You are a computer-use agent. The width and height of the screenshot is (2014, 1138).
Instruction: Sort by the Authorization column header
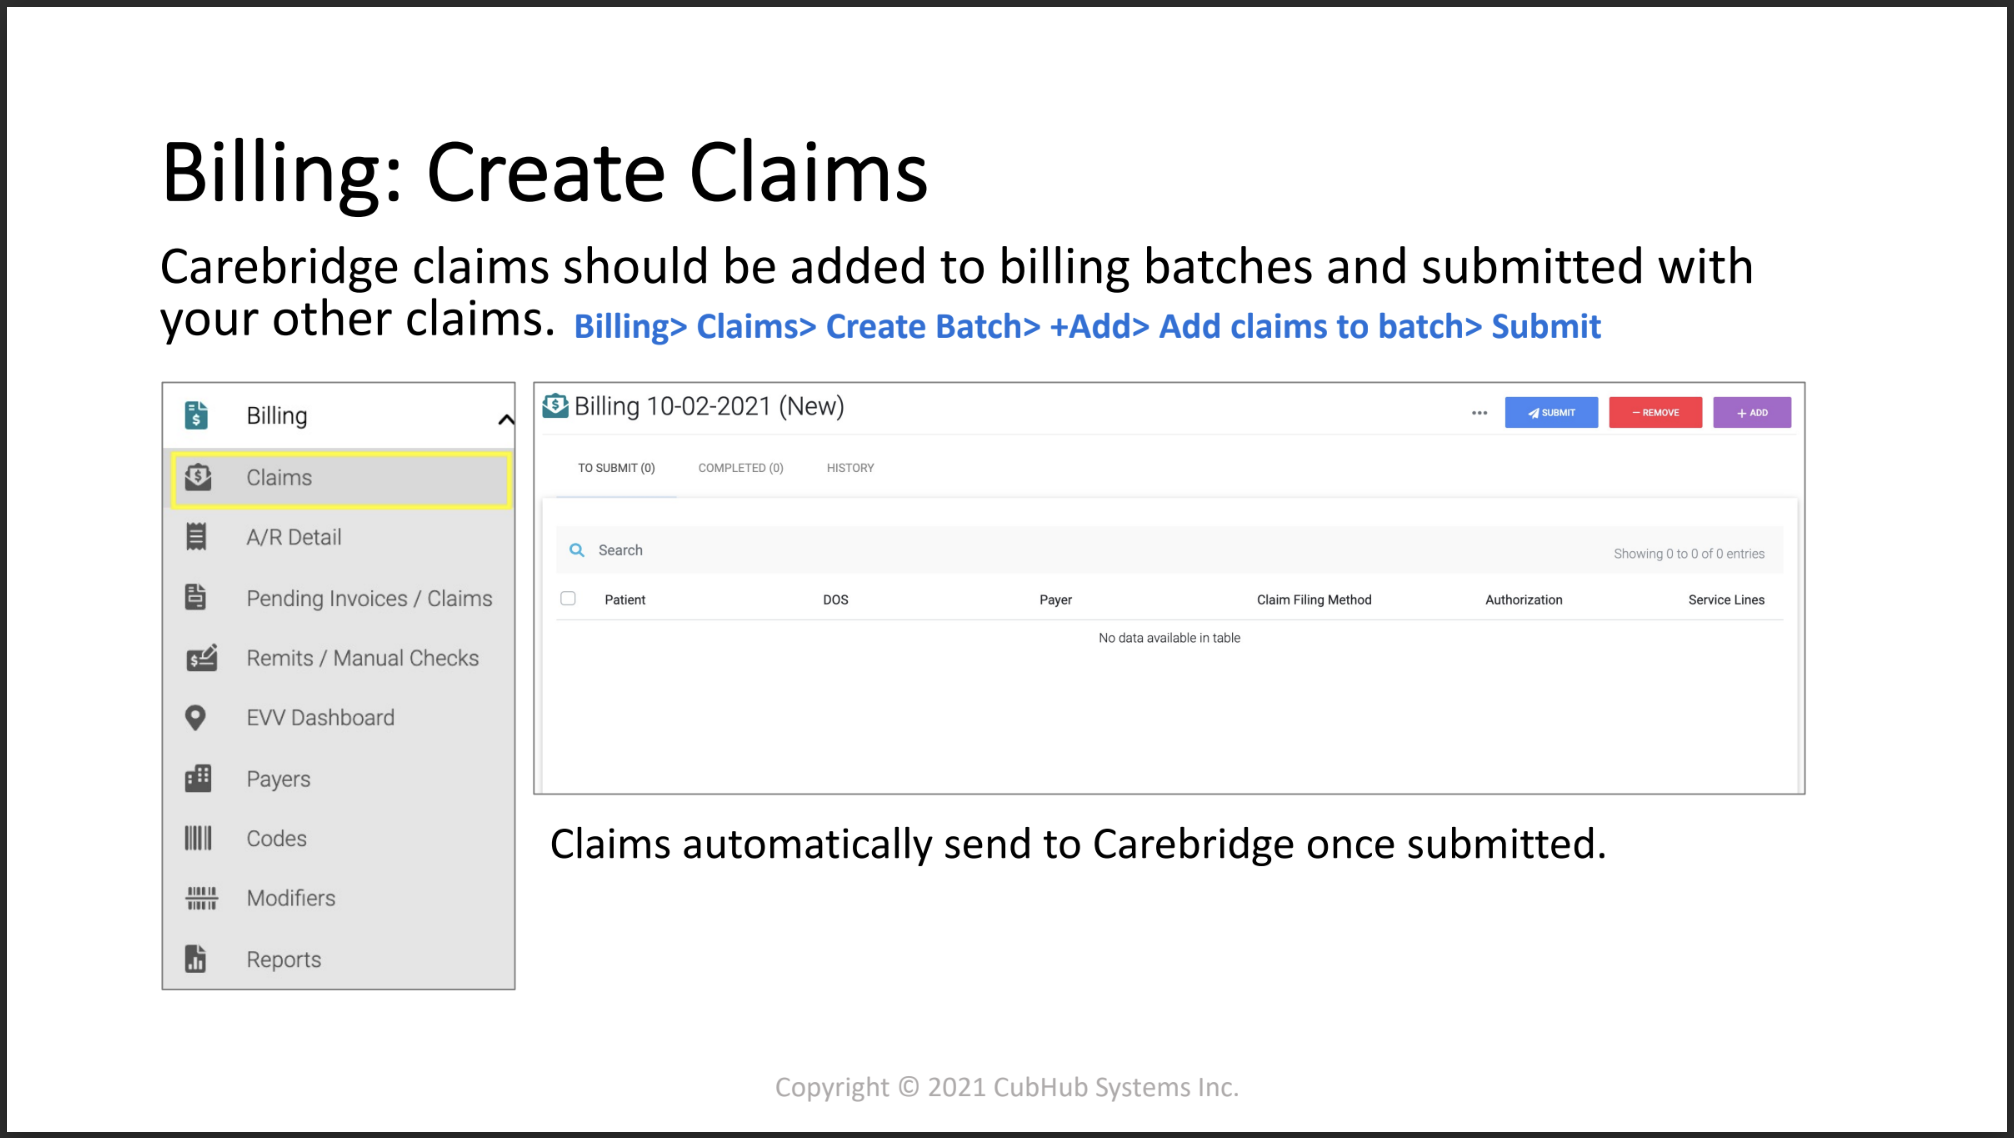(1523, 600)
